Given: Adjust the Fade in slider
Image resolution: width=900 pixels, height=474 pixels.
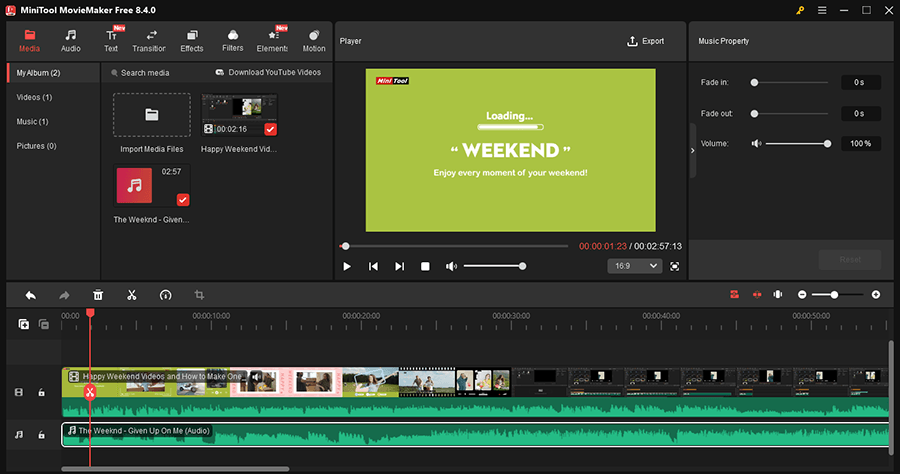Looking at the screenshot, I should tap(790, 83).
